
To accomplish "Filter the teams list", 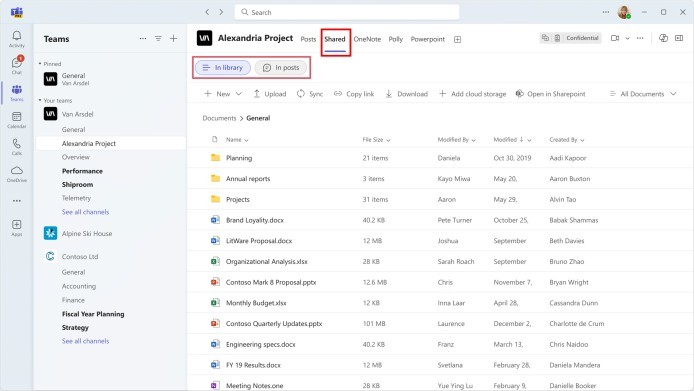I will coord(158,39).
